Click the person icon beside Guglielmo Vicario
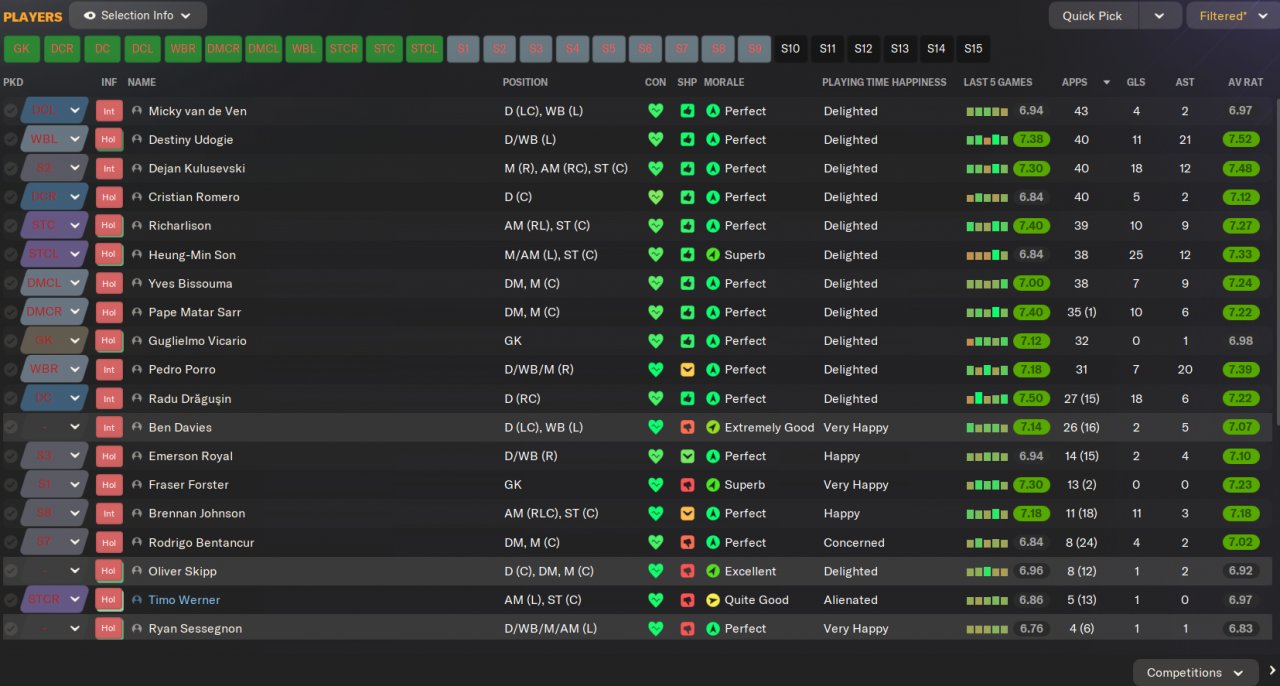This screenshot has width=1280, height=686. click(x=137, y=341)
